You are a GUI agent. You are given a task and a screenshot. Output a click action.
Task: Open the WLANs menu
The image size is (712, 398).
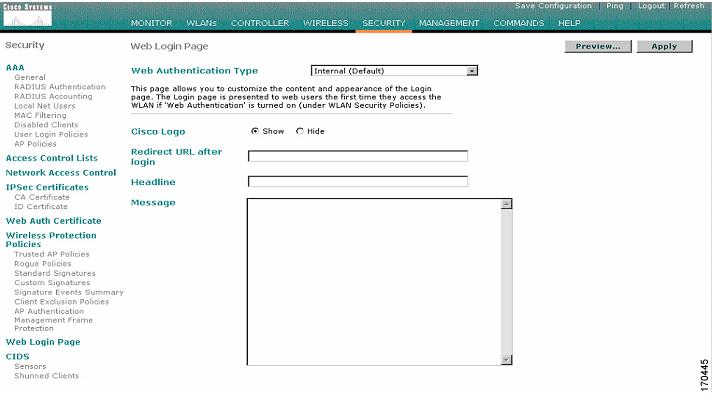pos(201,23)
